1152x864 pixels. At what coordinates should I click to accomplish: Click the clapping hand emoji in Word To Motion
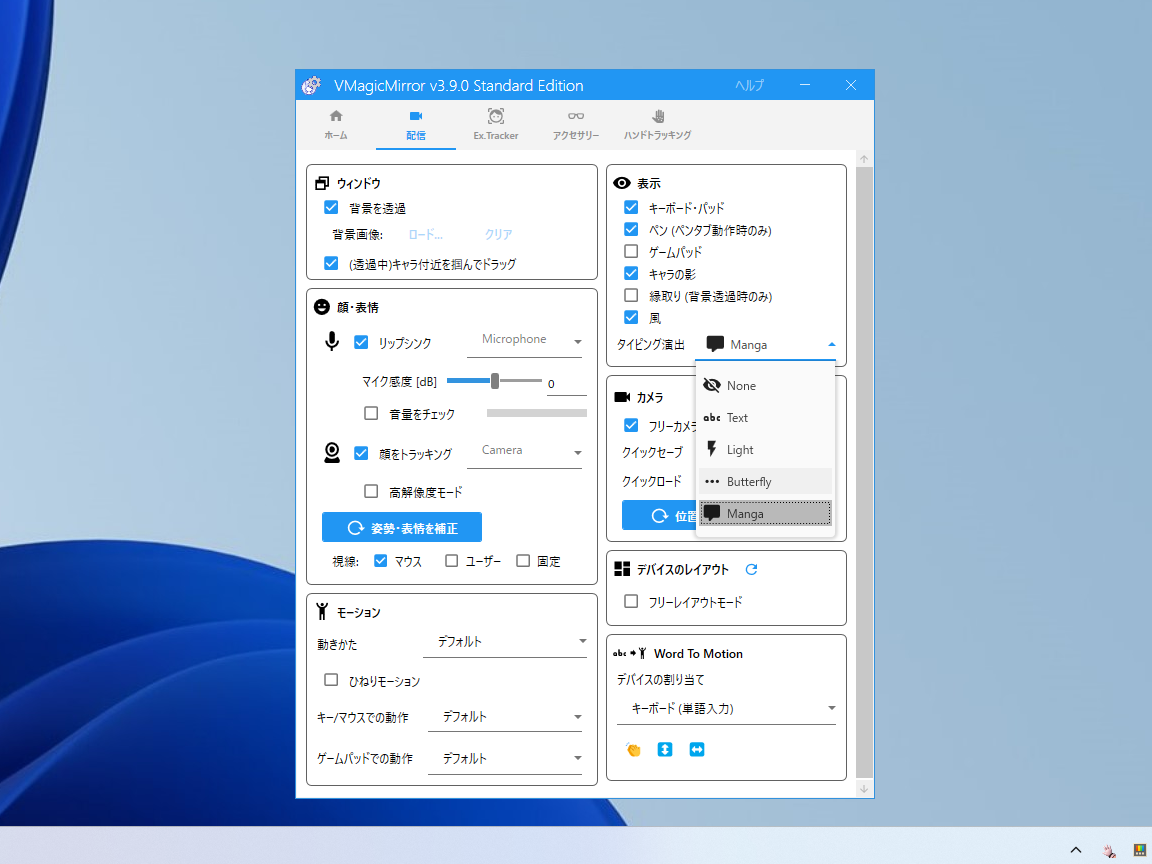(633, 748)
